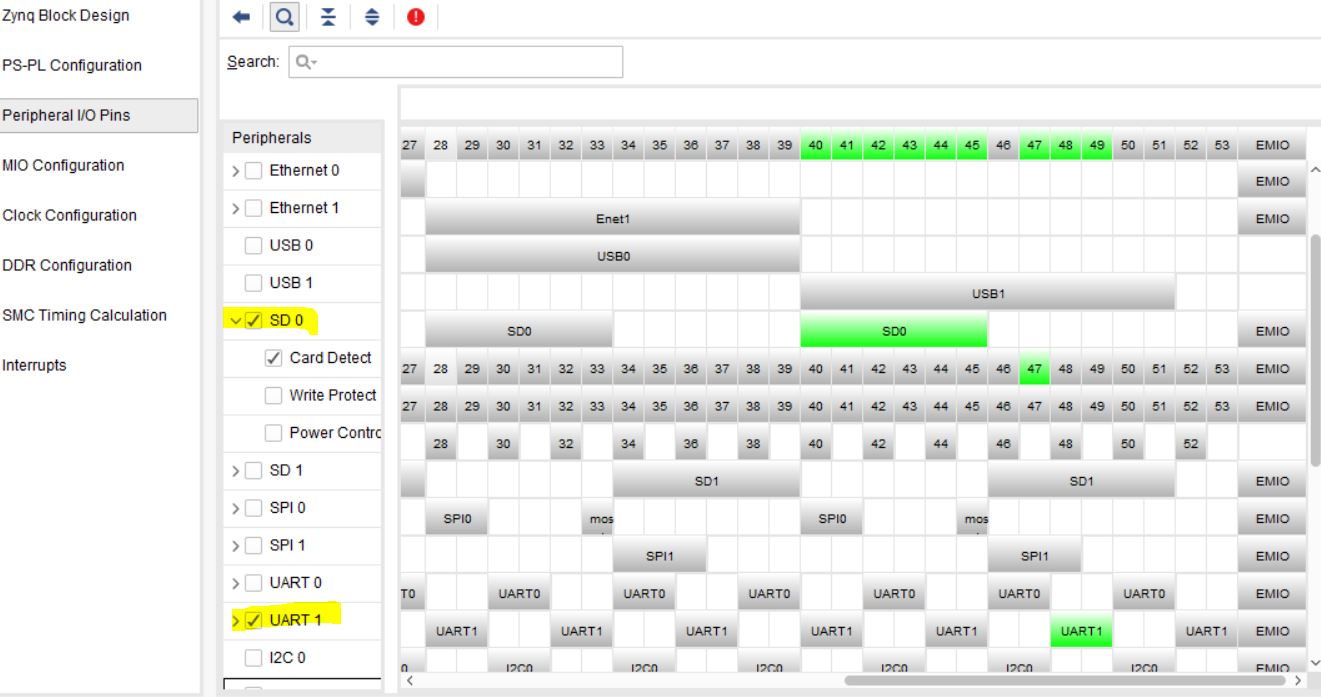Click the green UART1 pin block
The width and height of the screenshot is (1321, 697).
click(x=1081, y=629)
